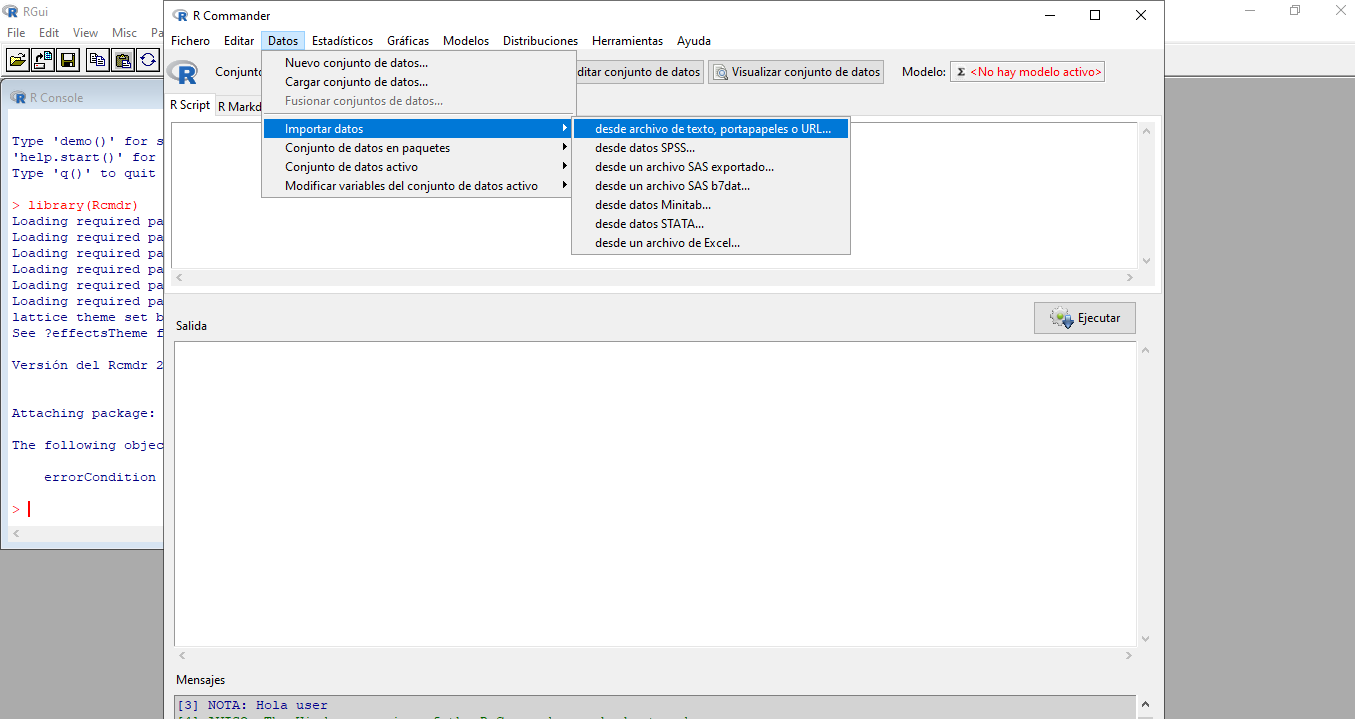Select Nuevo conjunto de datos menu entry
Screen dimensions: 1355x719
(356, 63)
